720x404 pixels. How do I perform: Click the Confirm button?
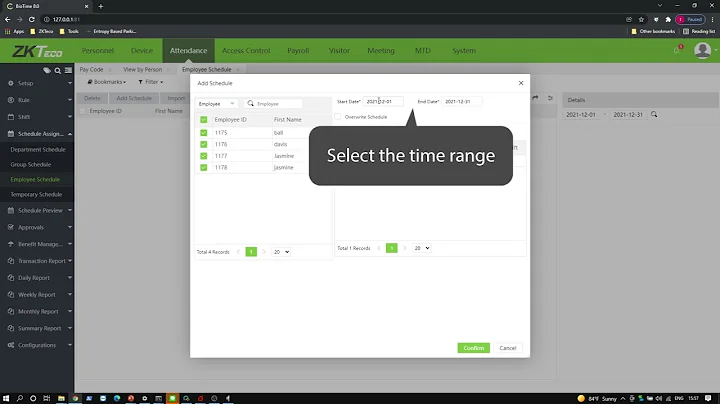click(x=473, y=348)
